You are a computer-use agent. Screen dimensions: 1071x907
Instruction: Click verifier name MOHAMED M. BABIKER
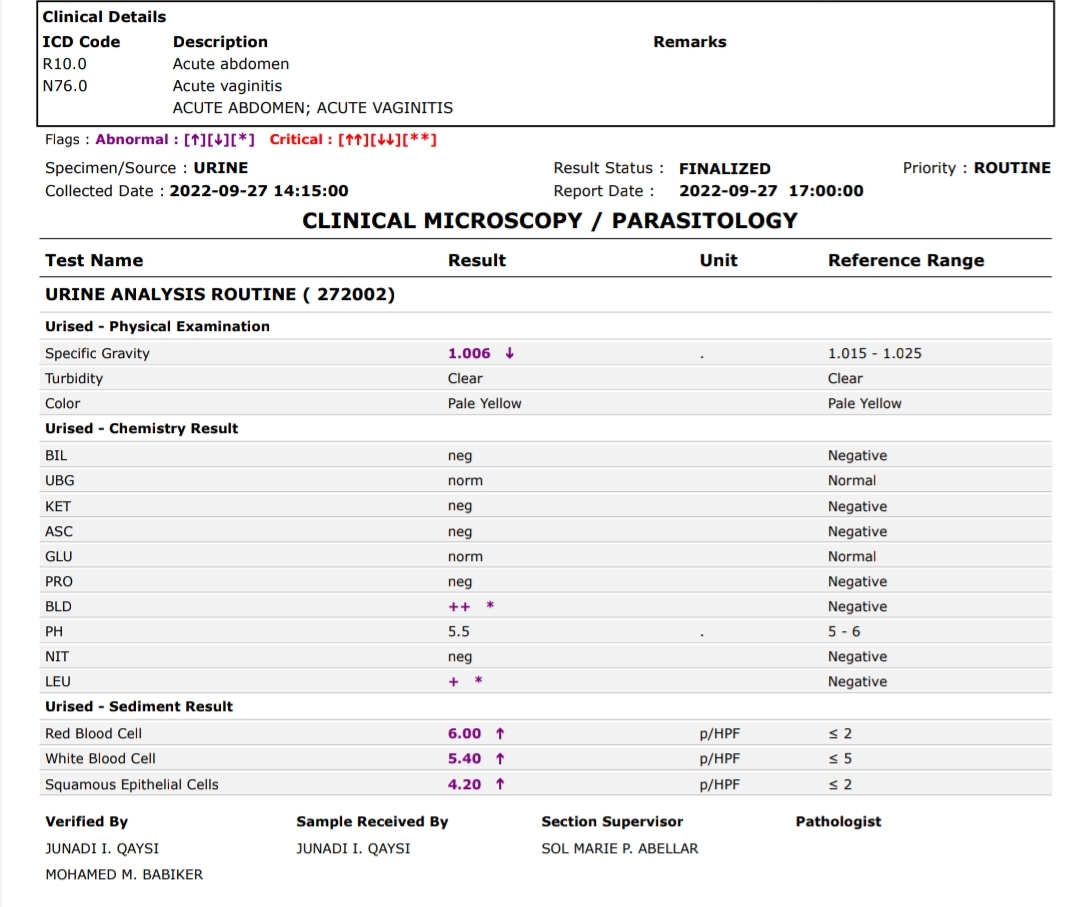click(124, 875)
